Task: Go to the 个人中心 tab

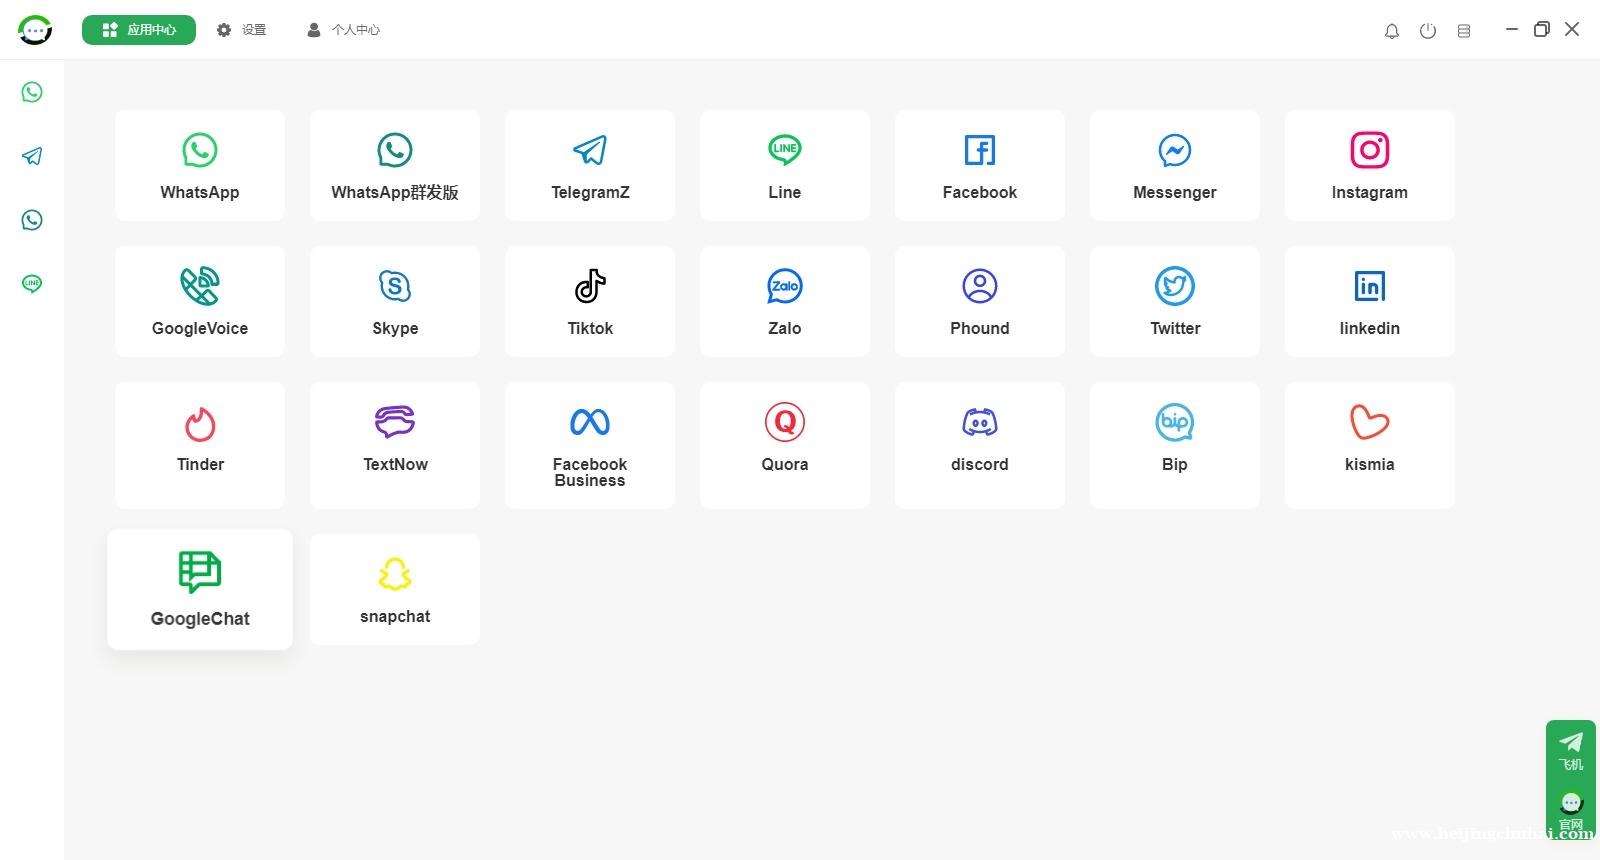Action: (343, 30)
